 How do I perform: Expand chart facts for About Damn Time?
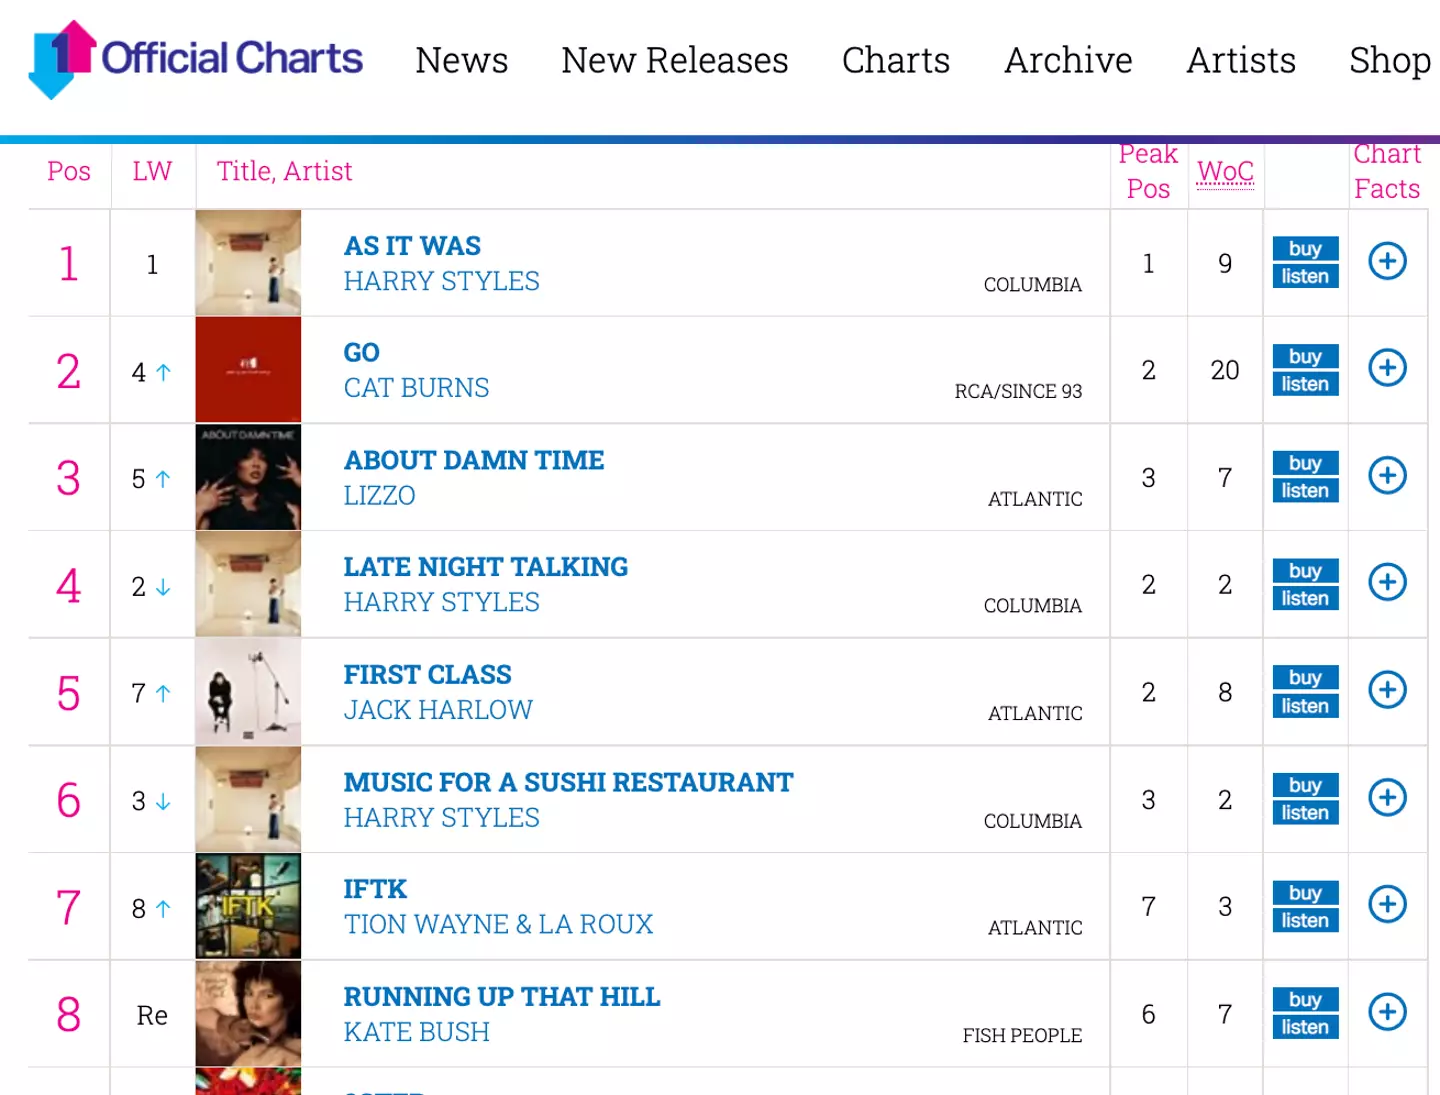click(x=1387, y=476)
